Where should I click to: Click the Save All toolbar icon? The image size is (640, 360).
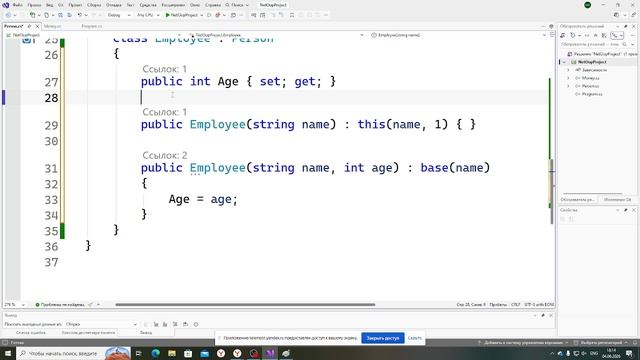tap(69, 15)
